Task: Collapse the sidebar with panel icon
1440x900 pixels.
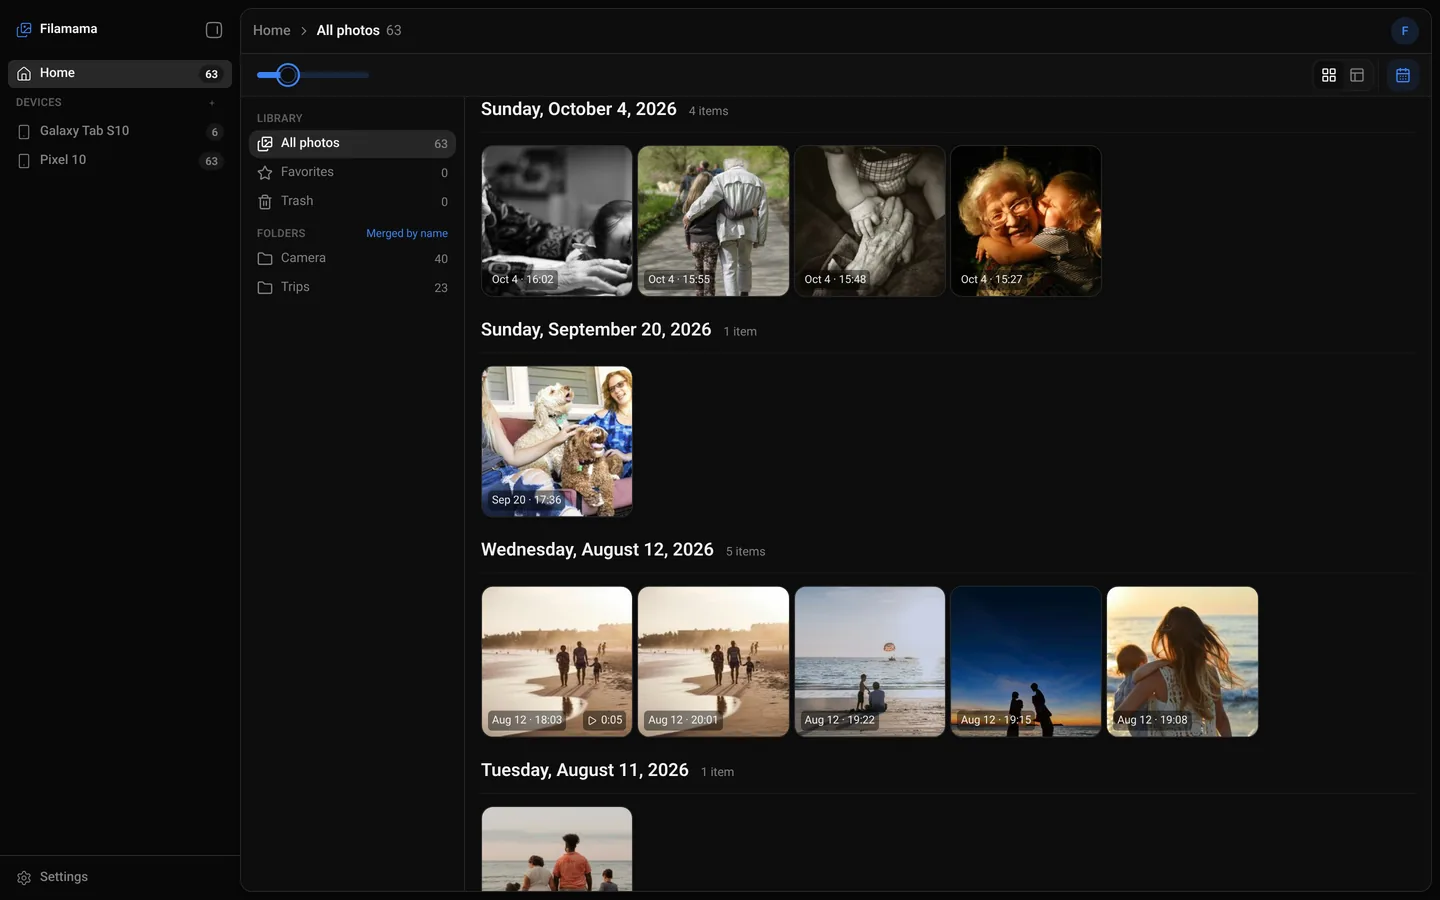Action: (214, 30)
